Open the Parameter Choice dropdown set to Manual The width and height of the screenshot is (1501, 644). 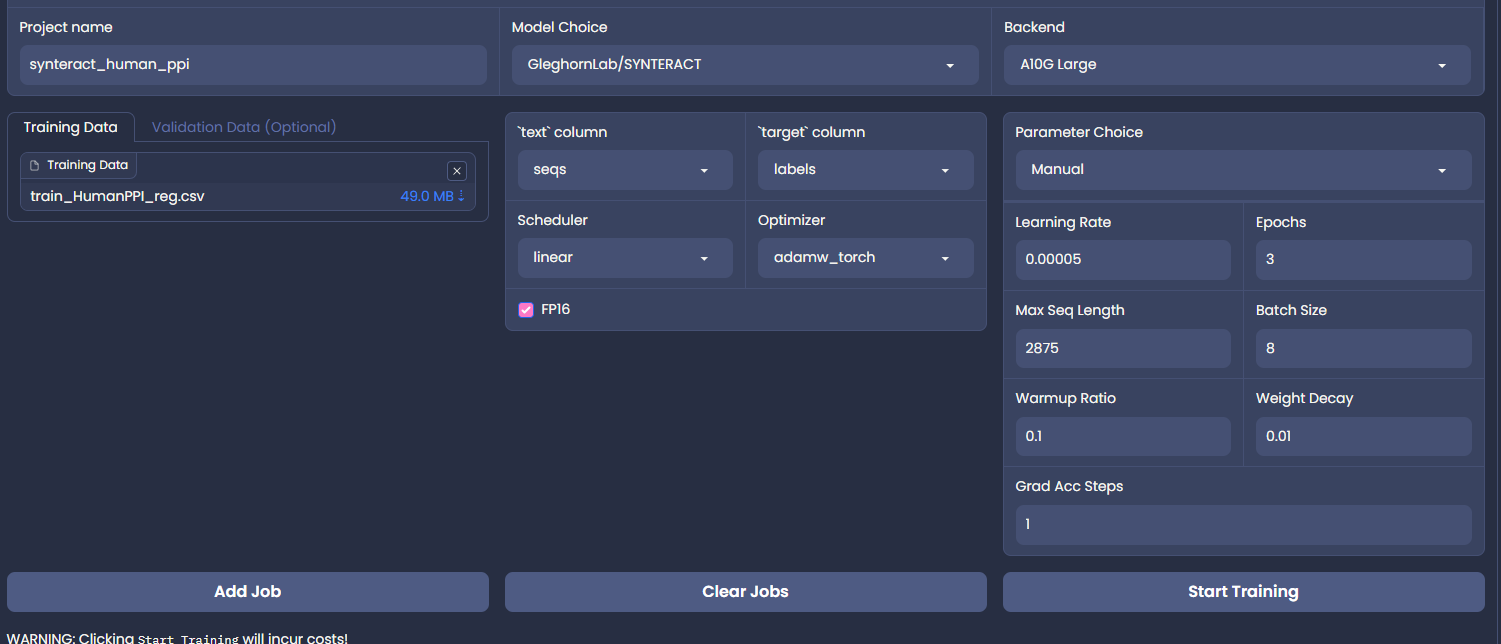point(1242,169)
